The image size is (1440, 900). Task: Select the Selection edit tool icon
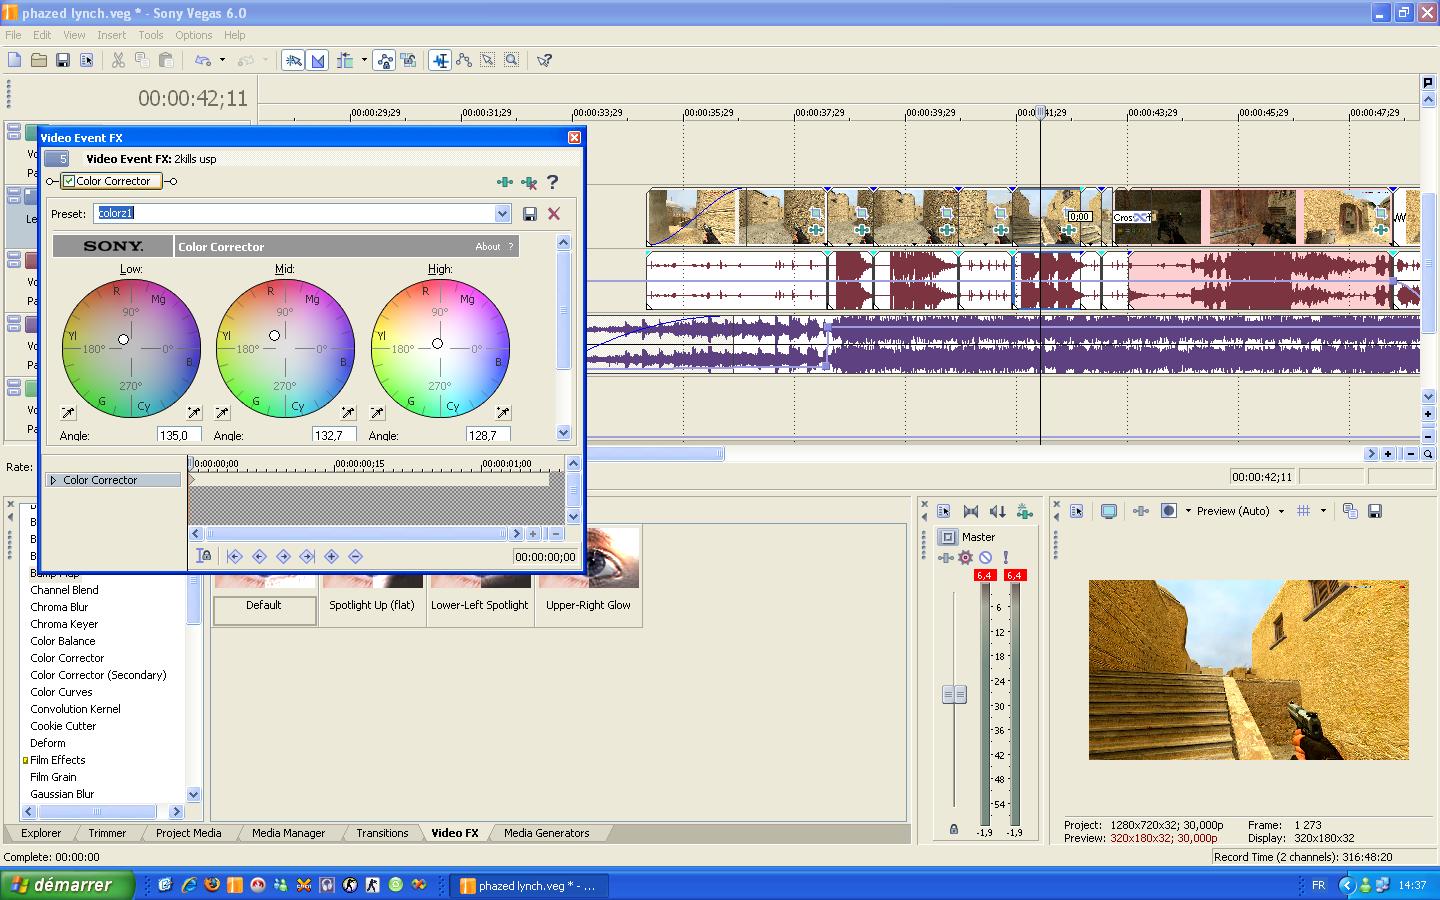[x=488, y=60]
